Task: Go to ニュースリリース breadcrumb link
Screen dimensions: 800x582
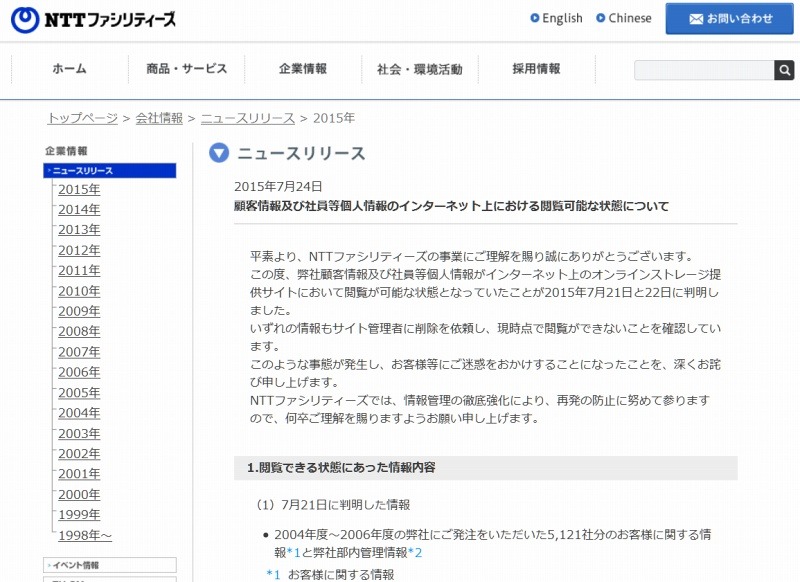Action: click(248, 118)
